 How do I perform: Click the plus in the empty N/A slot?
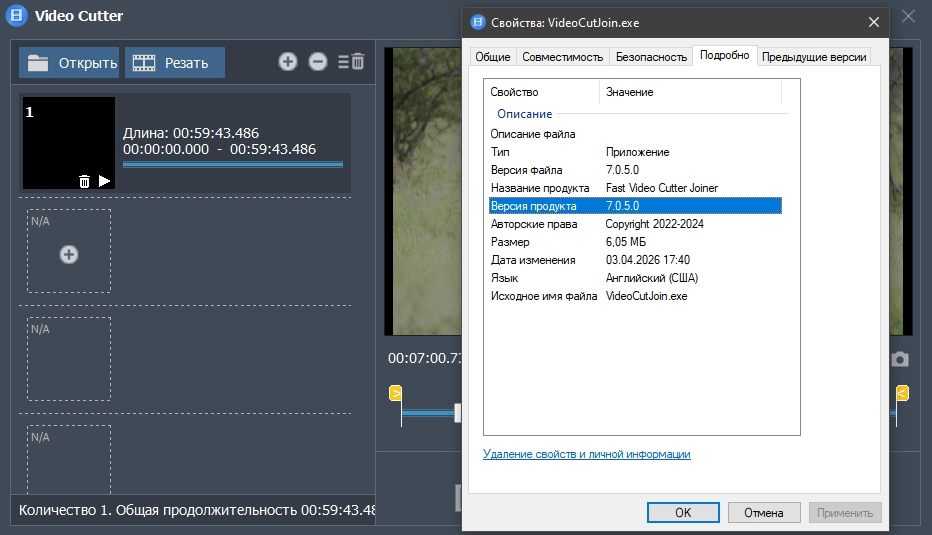[x=69, y=255]
